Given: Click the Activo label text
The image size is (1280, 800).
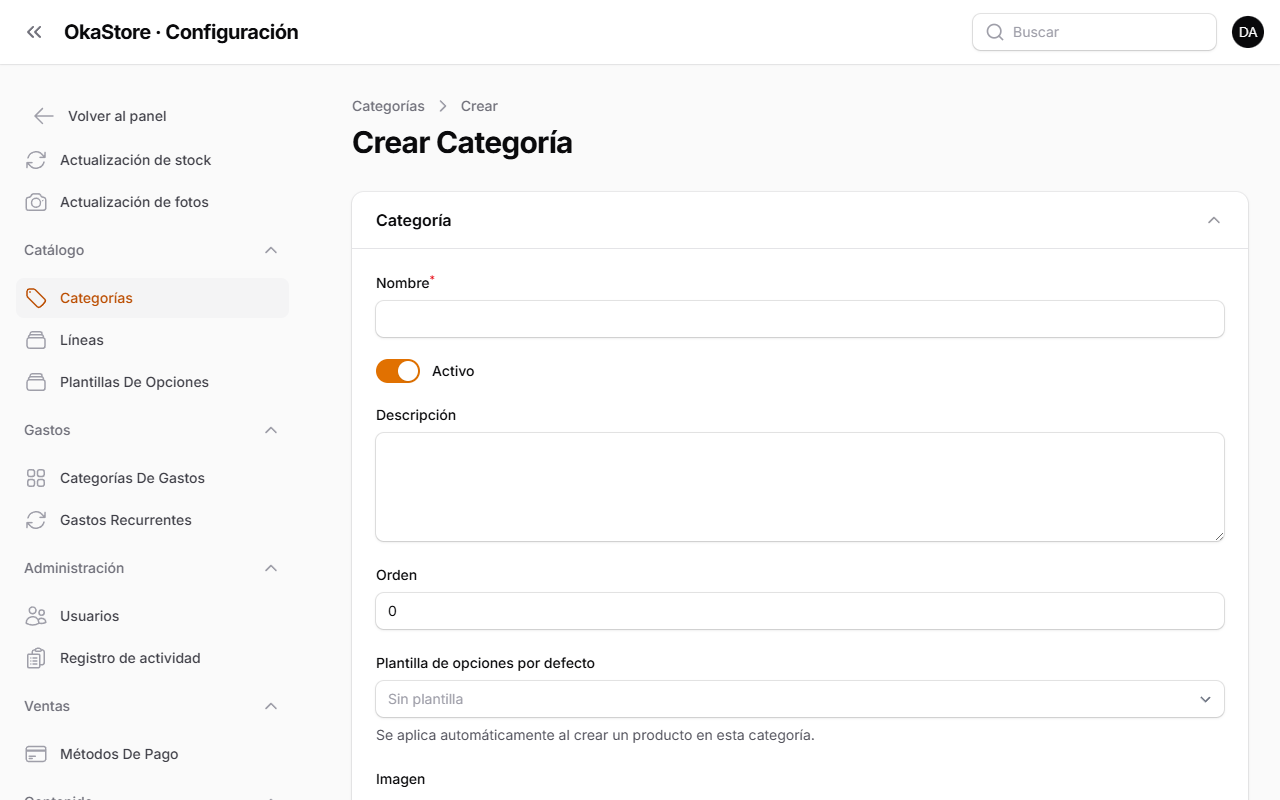Looking at the screenshot, I should (x=453, y=371).
